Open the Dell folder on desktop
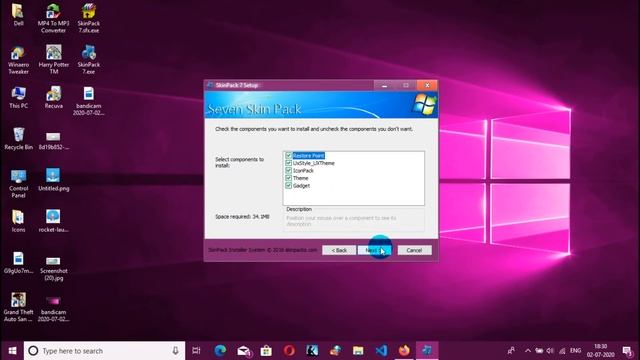The width and height of the screenshot is (640, 360). [x=18, y=14]
